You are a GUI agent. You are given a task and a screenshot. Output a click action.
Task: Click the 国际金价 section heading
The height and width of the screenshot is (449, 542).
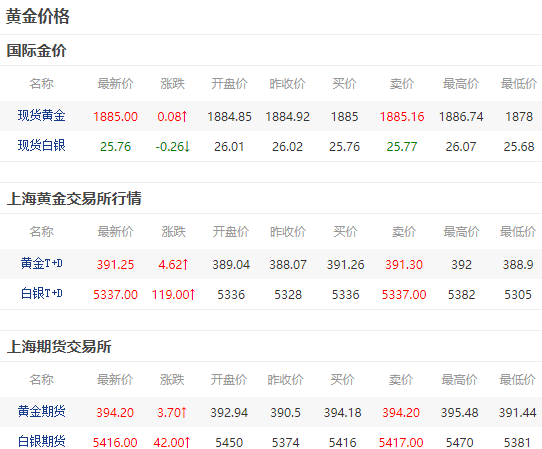pyautogui.click(x=37, y=50)
